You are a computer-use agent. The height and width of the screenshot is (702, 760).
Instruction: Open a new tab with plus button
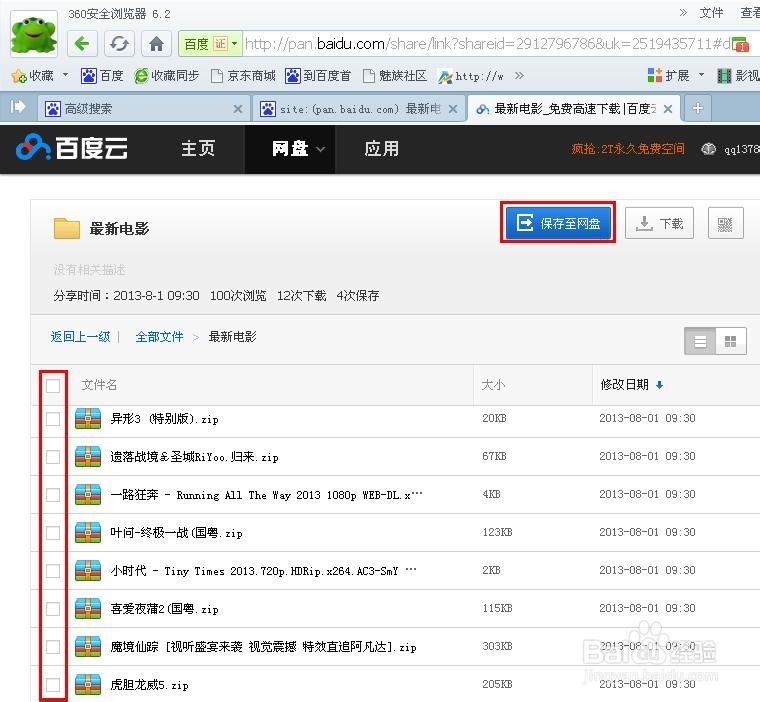click(x=697, y=109)
